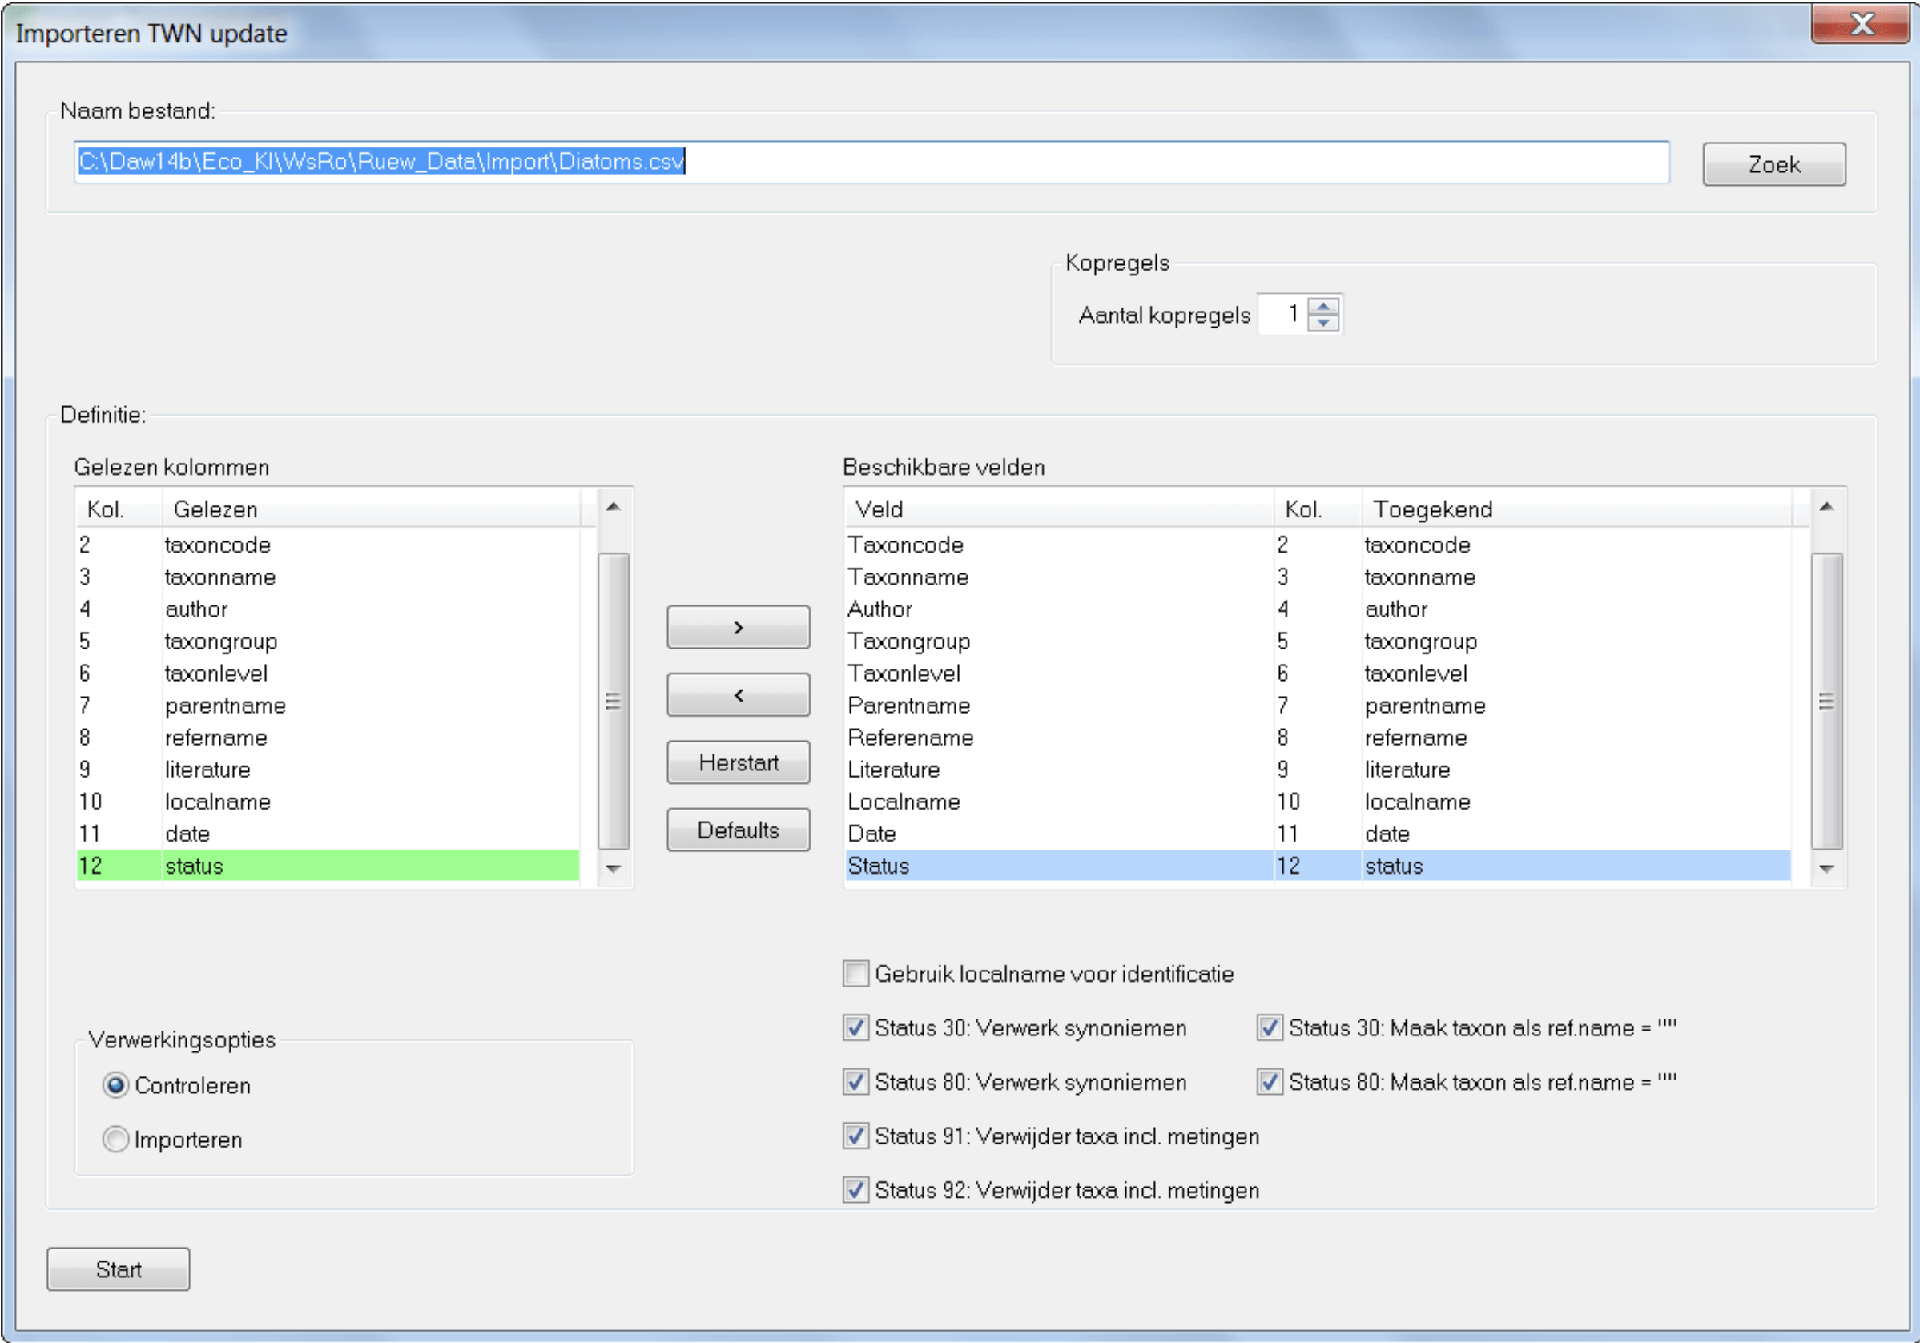The width and height of the screenshot is (1920, 1343).
Task: Select Author field in Beschikbare velden
Action: pos(1318,609)
